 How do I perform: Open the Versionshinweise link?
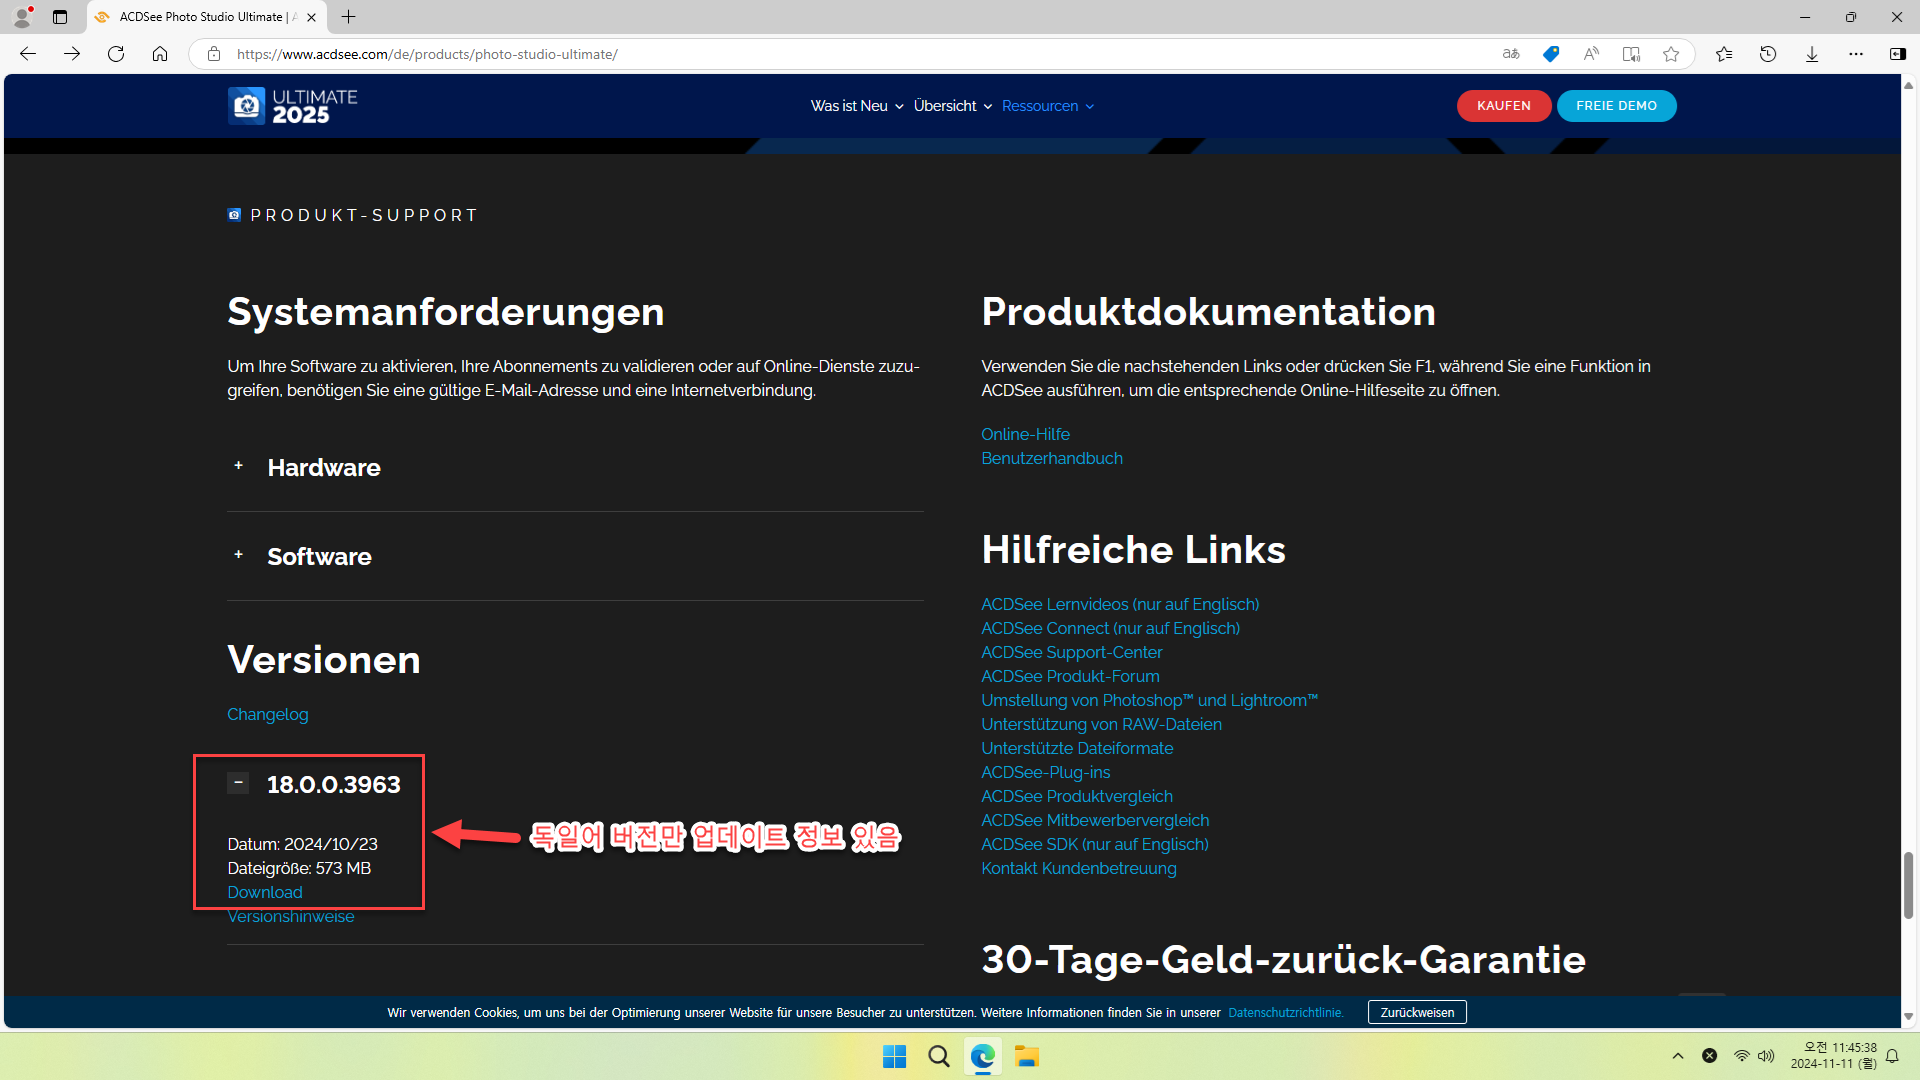(290, 916)
